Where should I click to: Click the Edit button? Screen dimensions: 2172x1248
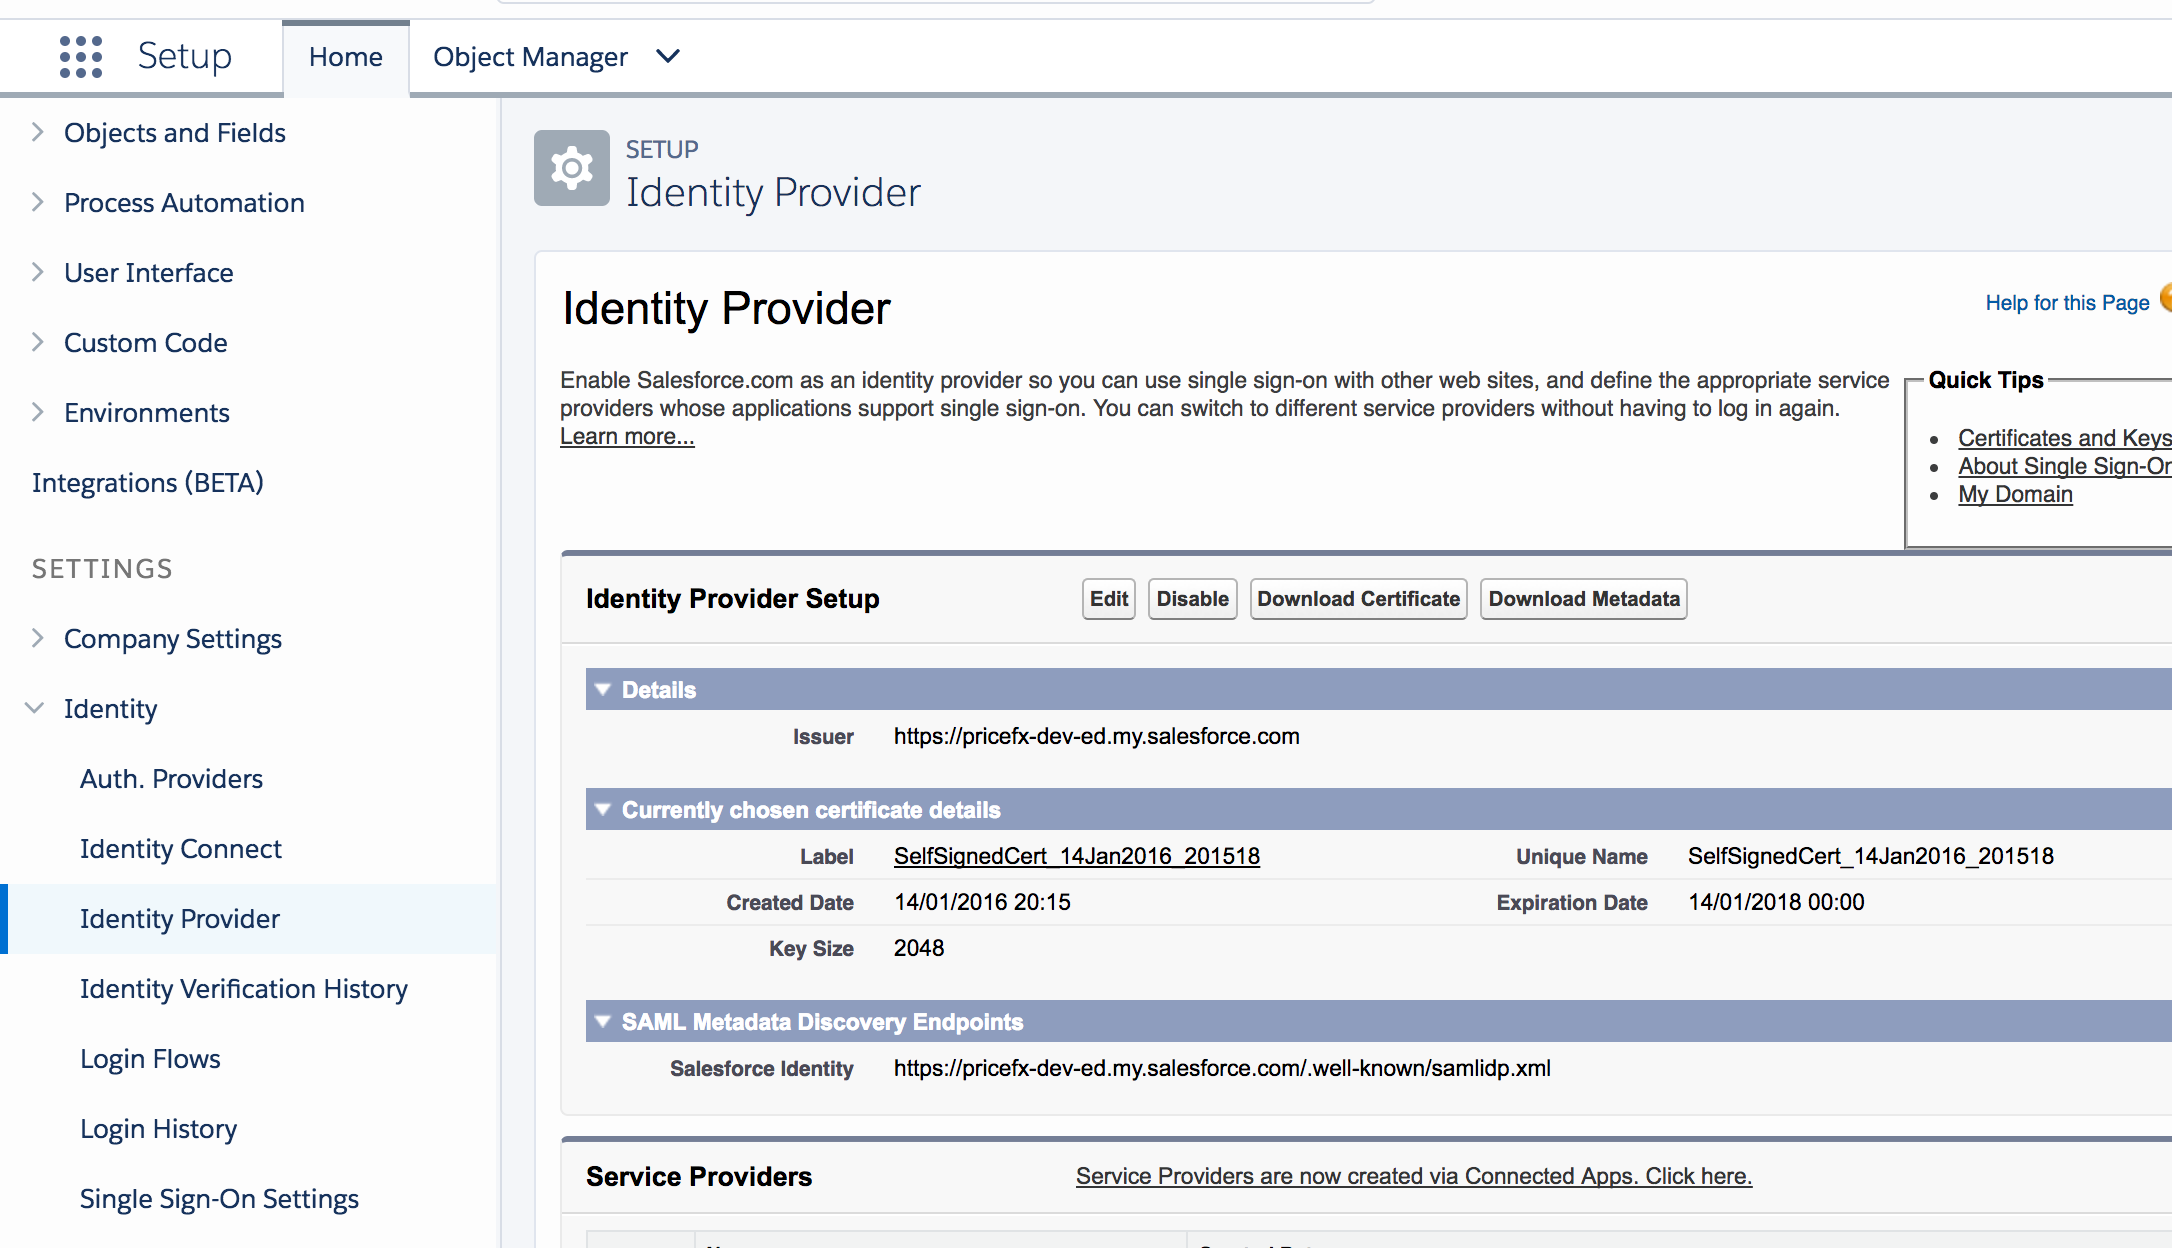[x=1108, y=598]
